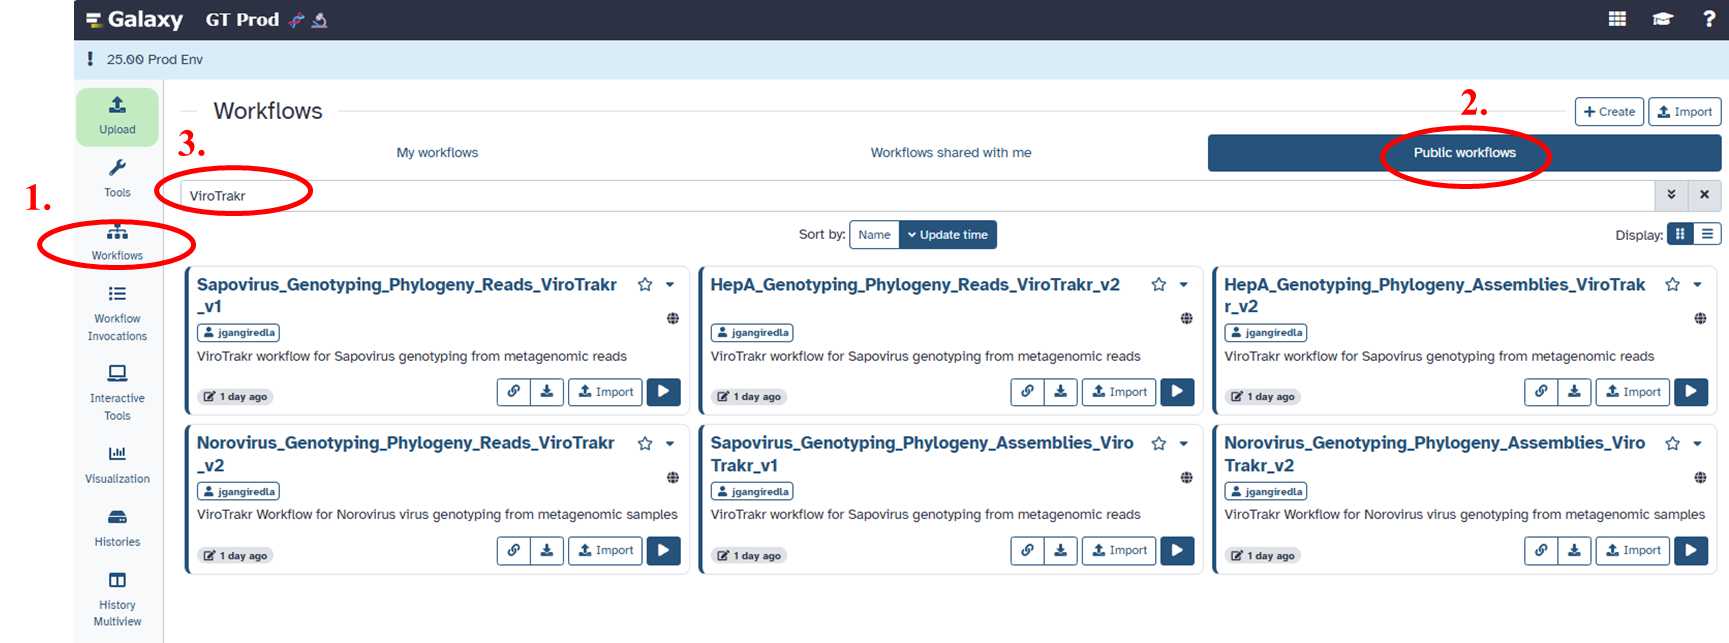Screen dimensions: 1729x643
Task: Open the Tools wrench icon in sidebar
Action: (117, 177)
